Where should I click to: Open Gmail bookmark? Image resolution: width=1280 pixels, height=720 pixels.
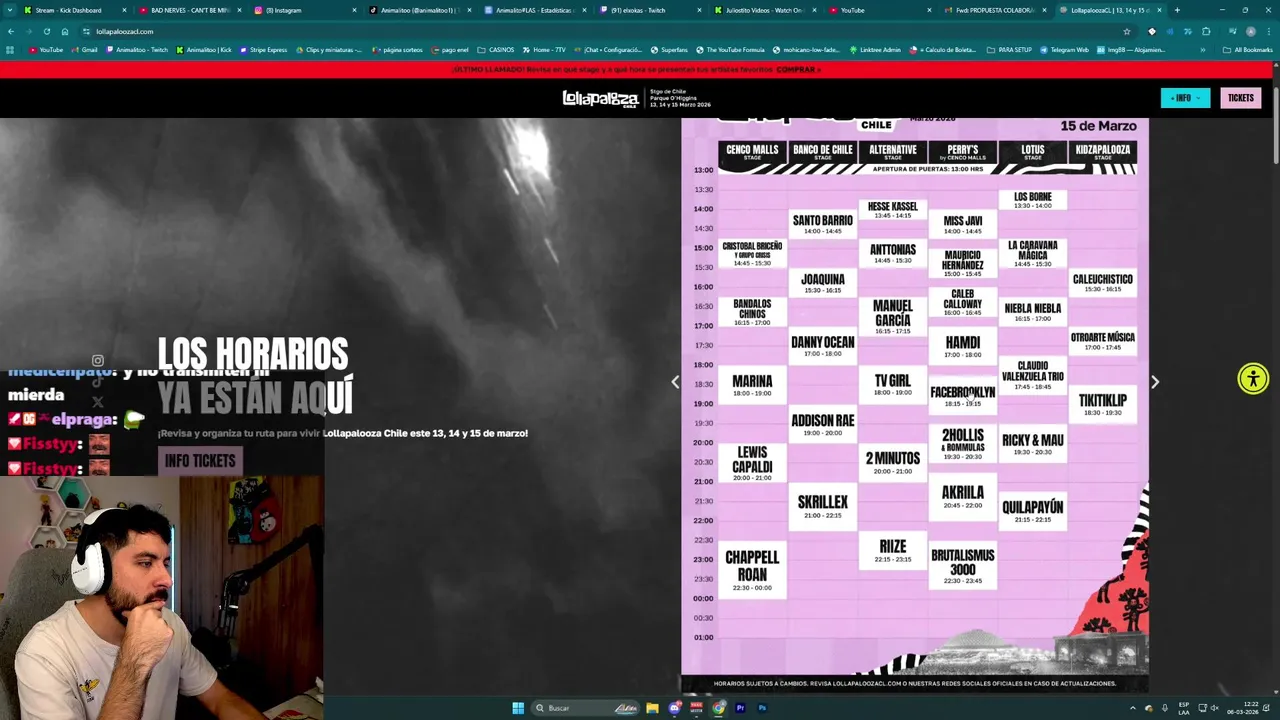85,50
